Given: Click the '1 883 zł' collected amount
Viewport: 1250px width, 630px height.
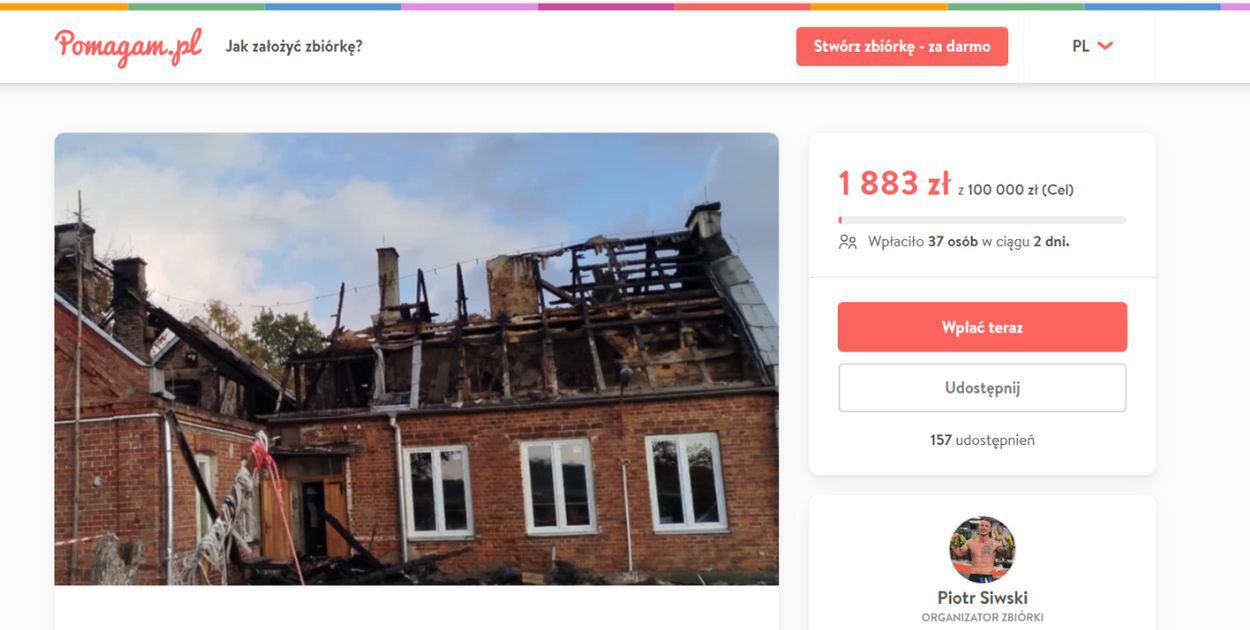Looking at the screenshot, I should [894, 183].
